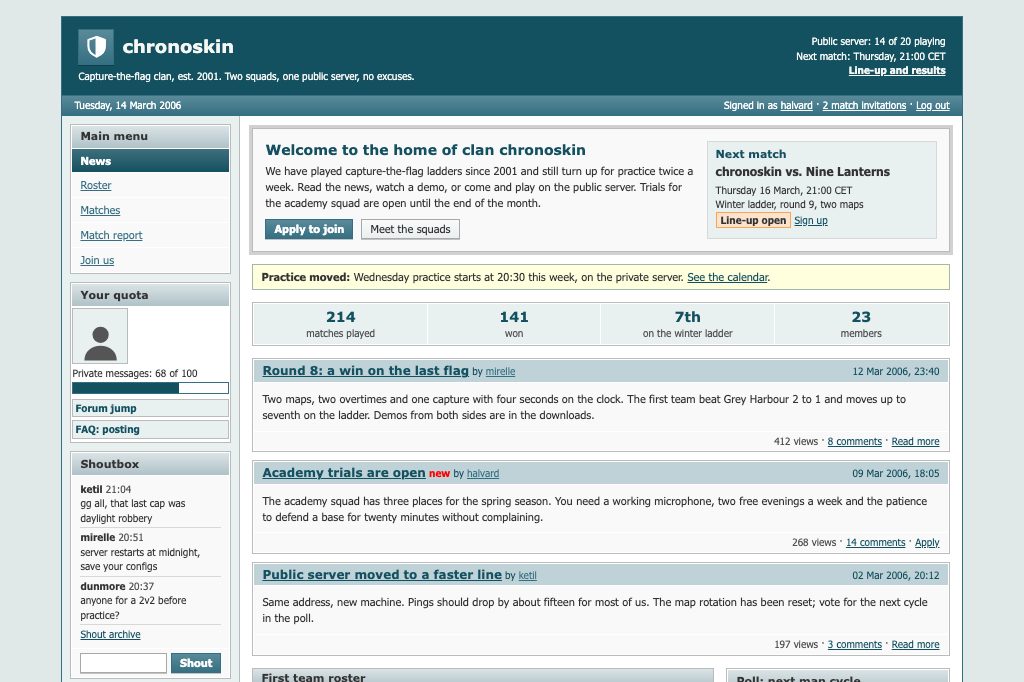Click the Apply to join button
Screen dimensions: 1024x682
pyautogui.click(x=309, y=229)
